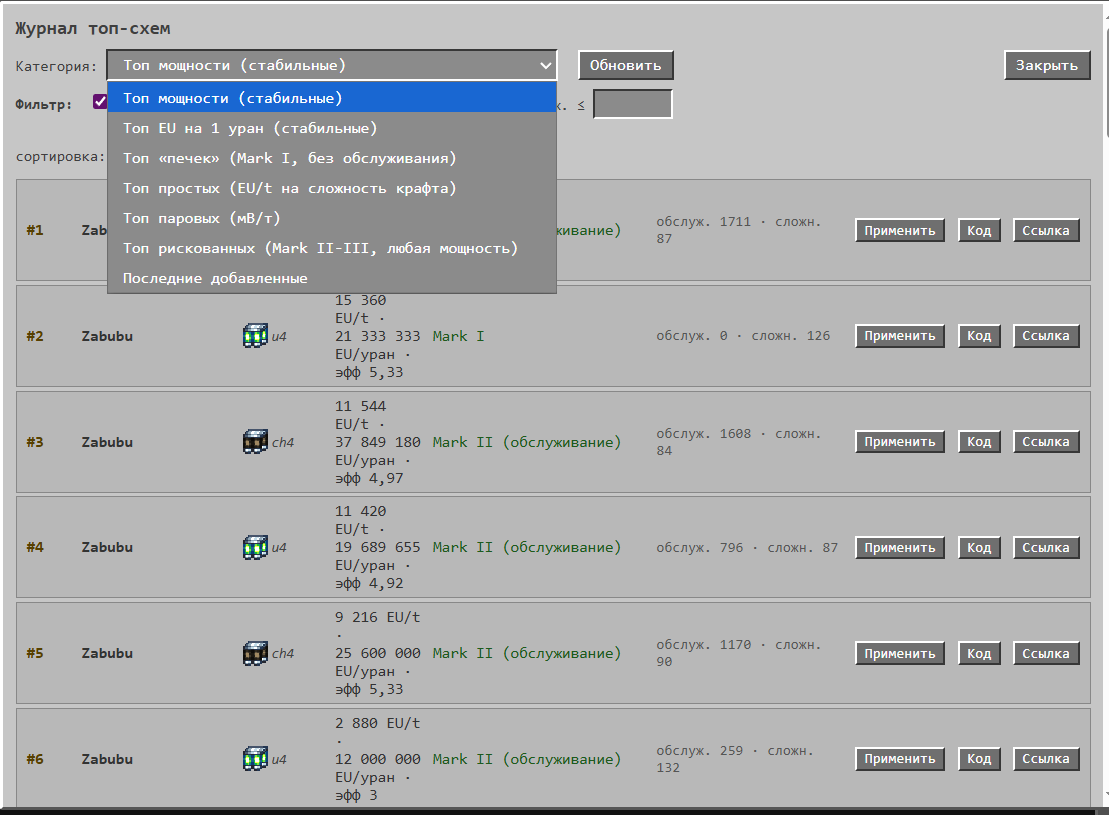This screenshot has height=815, width=1109.
Task: Click «Mark II (обслуживание)» in row #6
Action: (x=527, y=759)
